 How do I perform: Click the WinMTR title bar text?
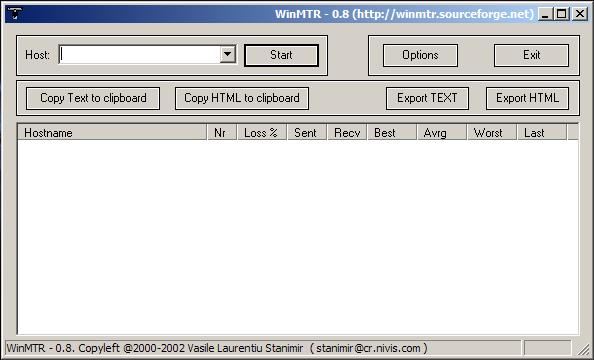click(404, 14)
